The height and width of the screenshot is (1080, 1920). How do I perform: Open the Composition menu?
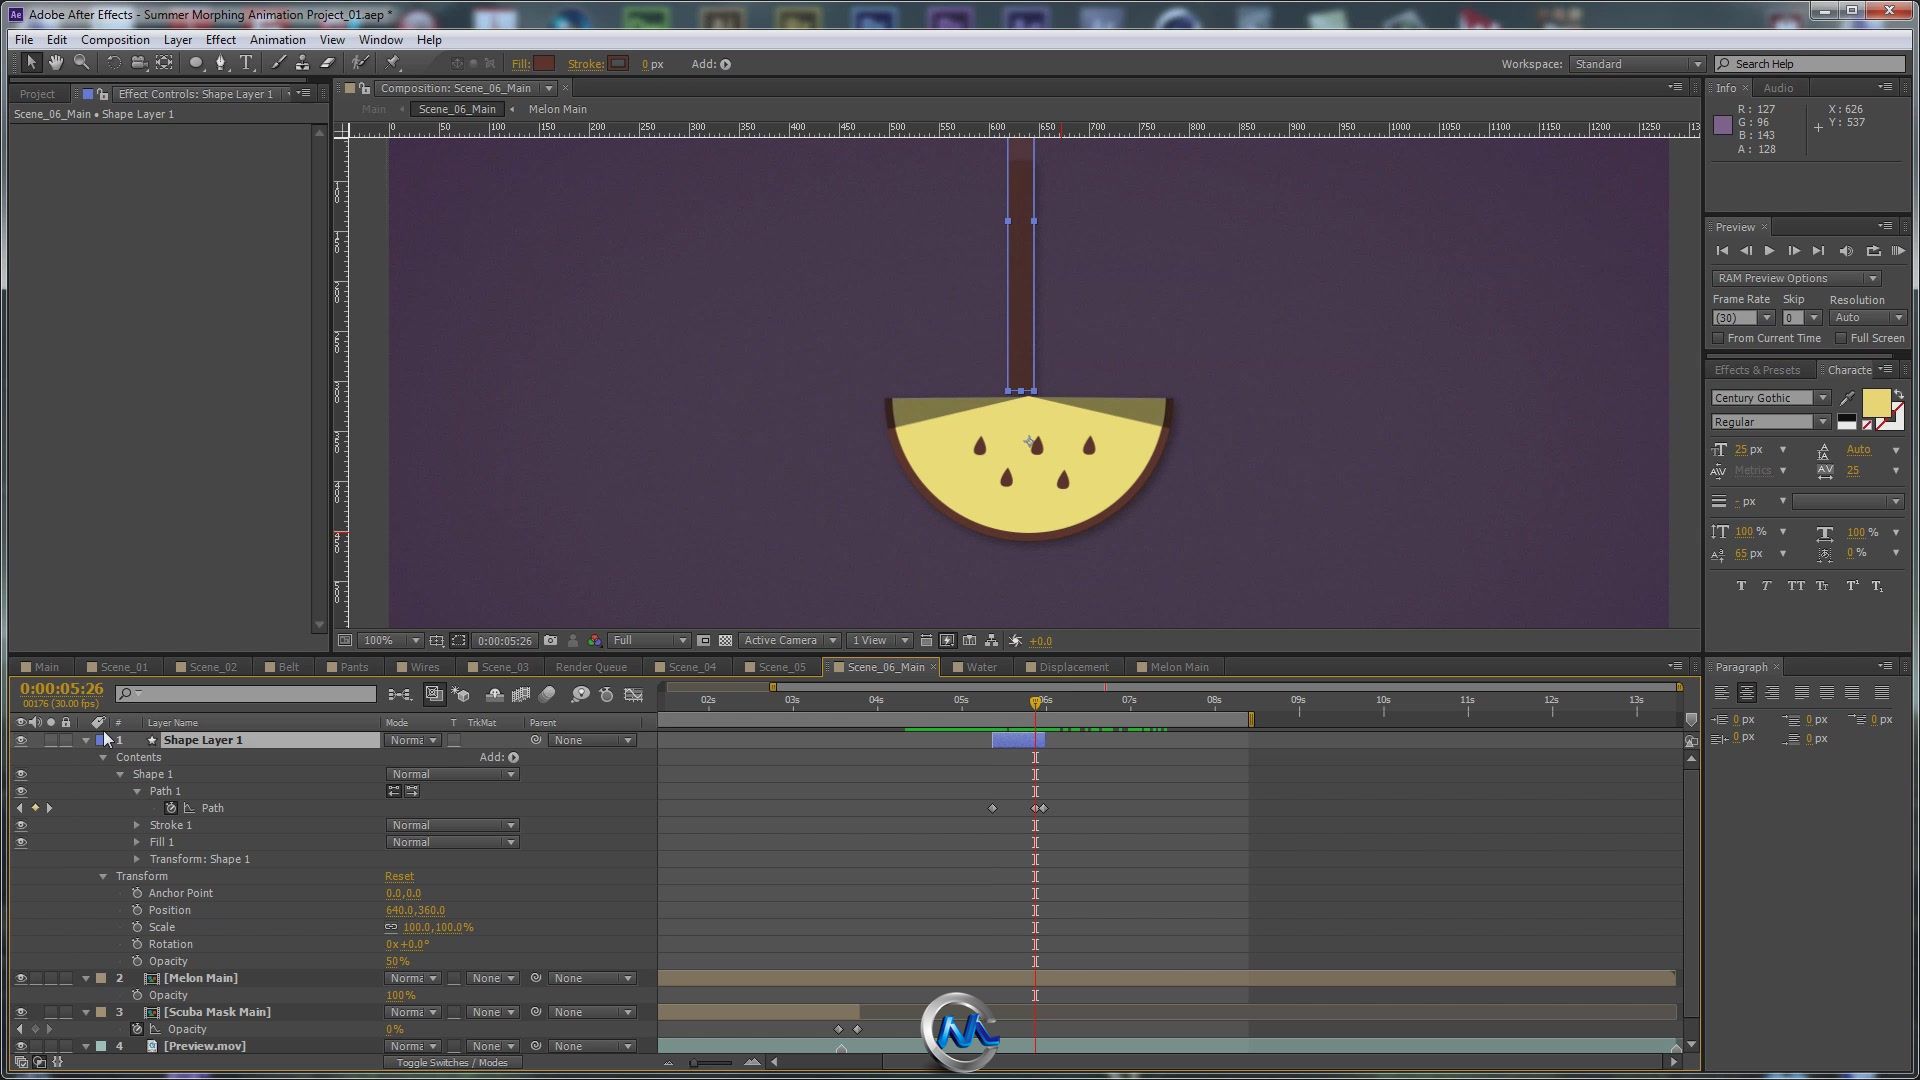click(115, 40)
